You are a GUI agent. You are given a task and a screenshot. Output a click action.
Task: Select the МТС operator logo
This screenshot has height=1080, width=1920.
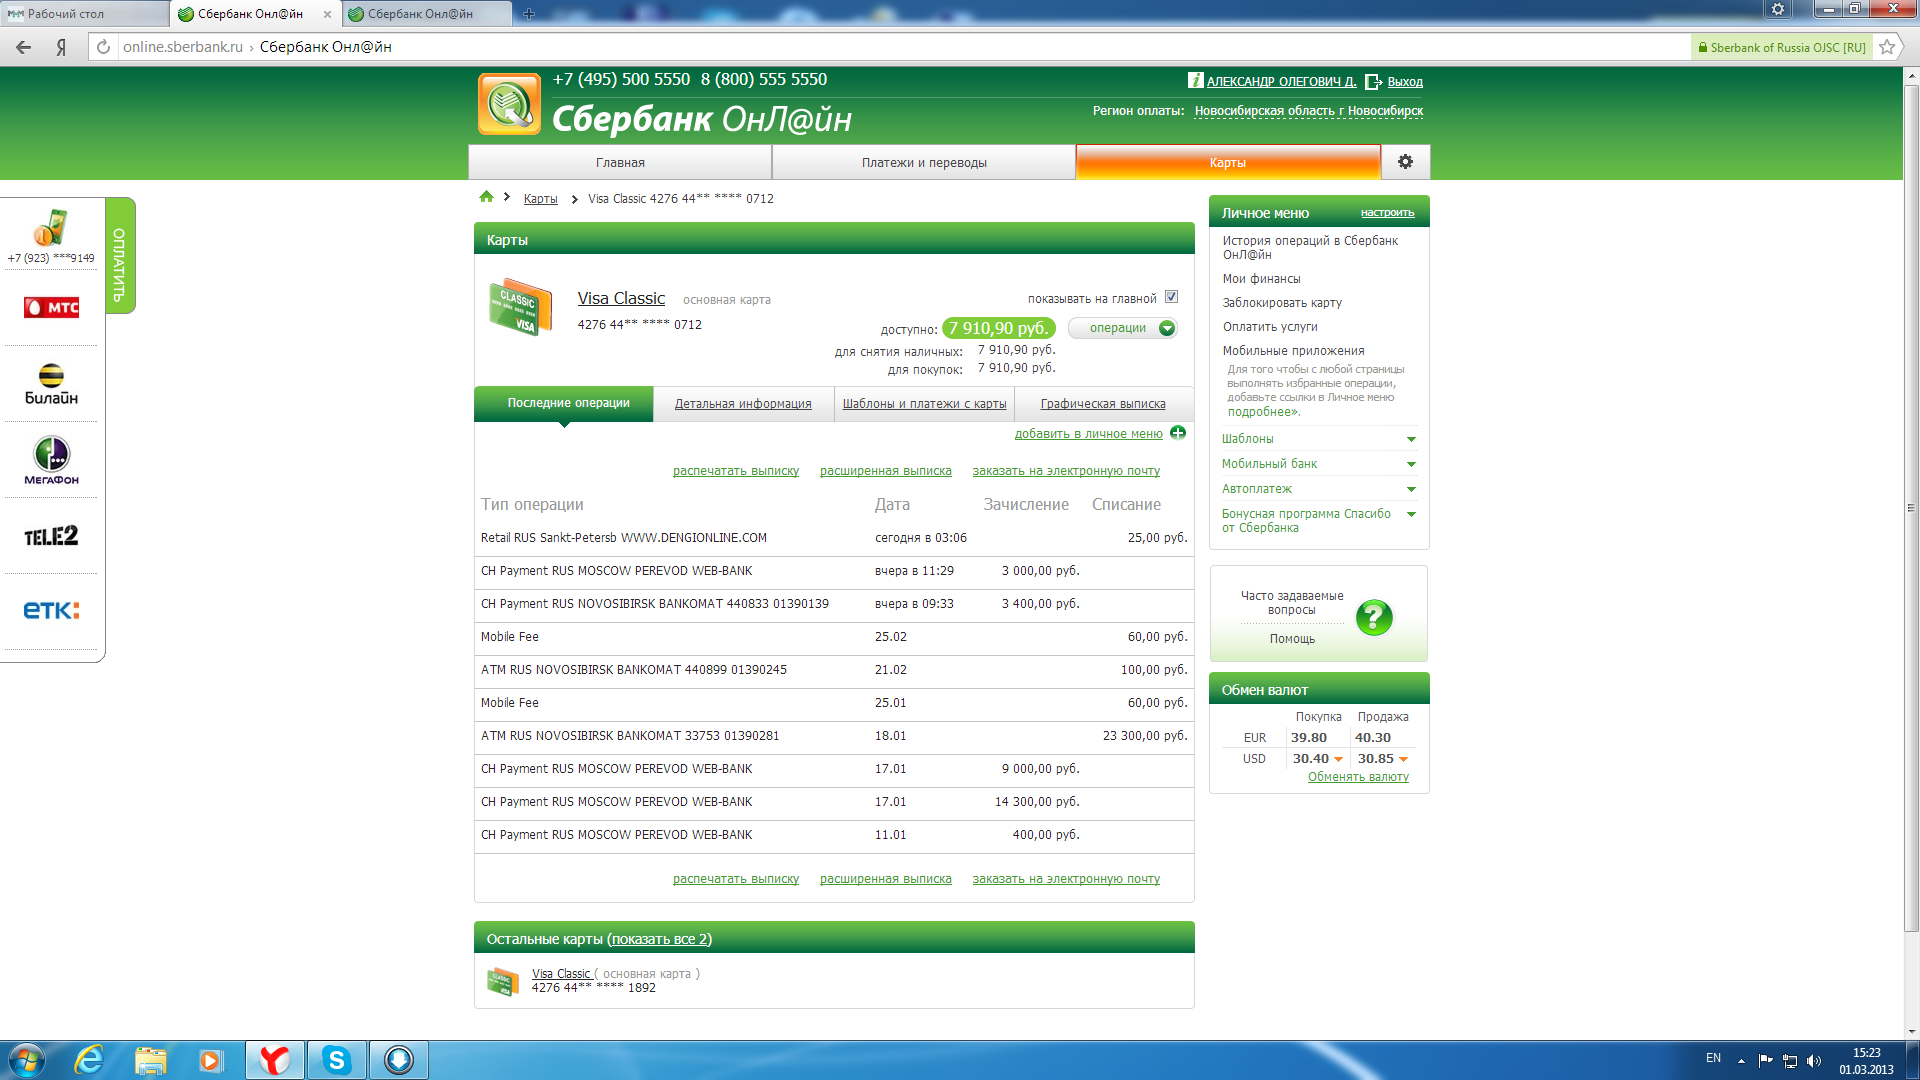51,307
